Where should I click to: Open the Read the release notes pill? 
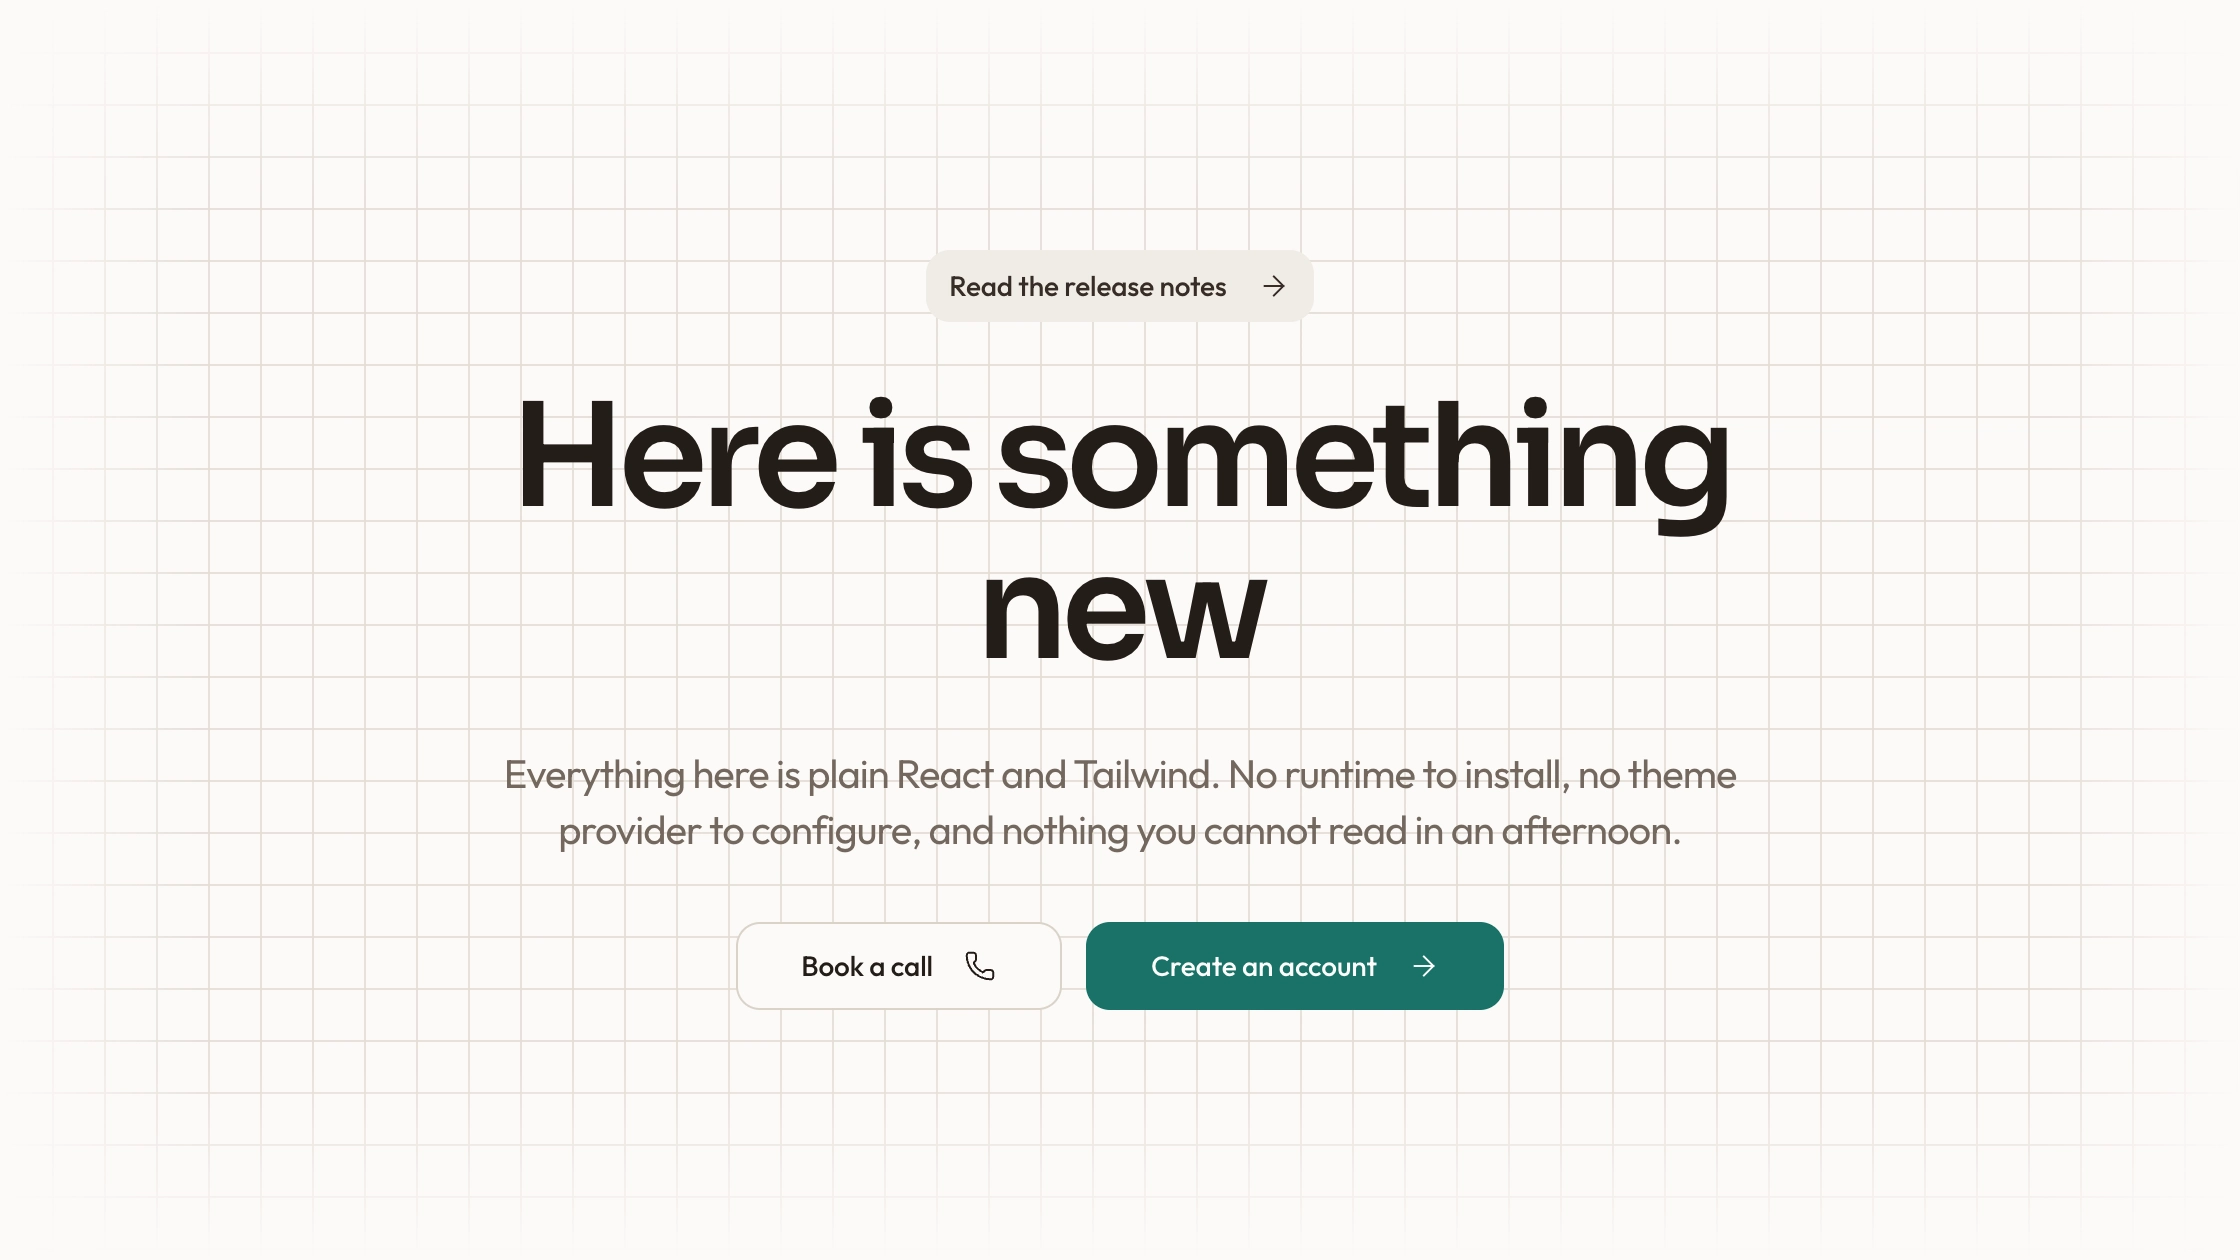1119,286
